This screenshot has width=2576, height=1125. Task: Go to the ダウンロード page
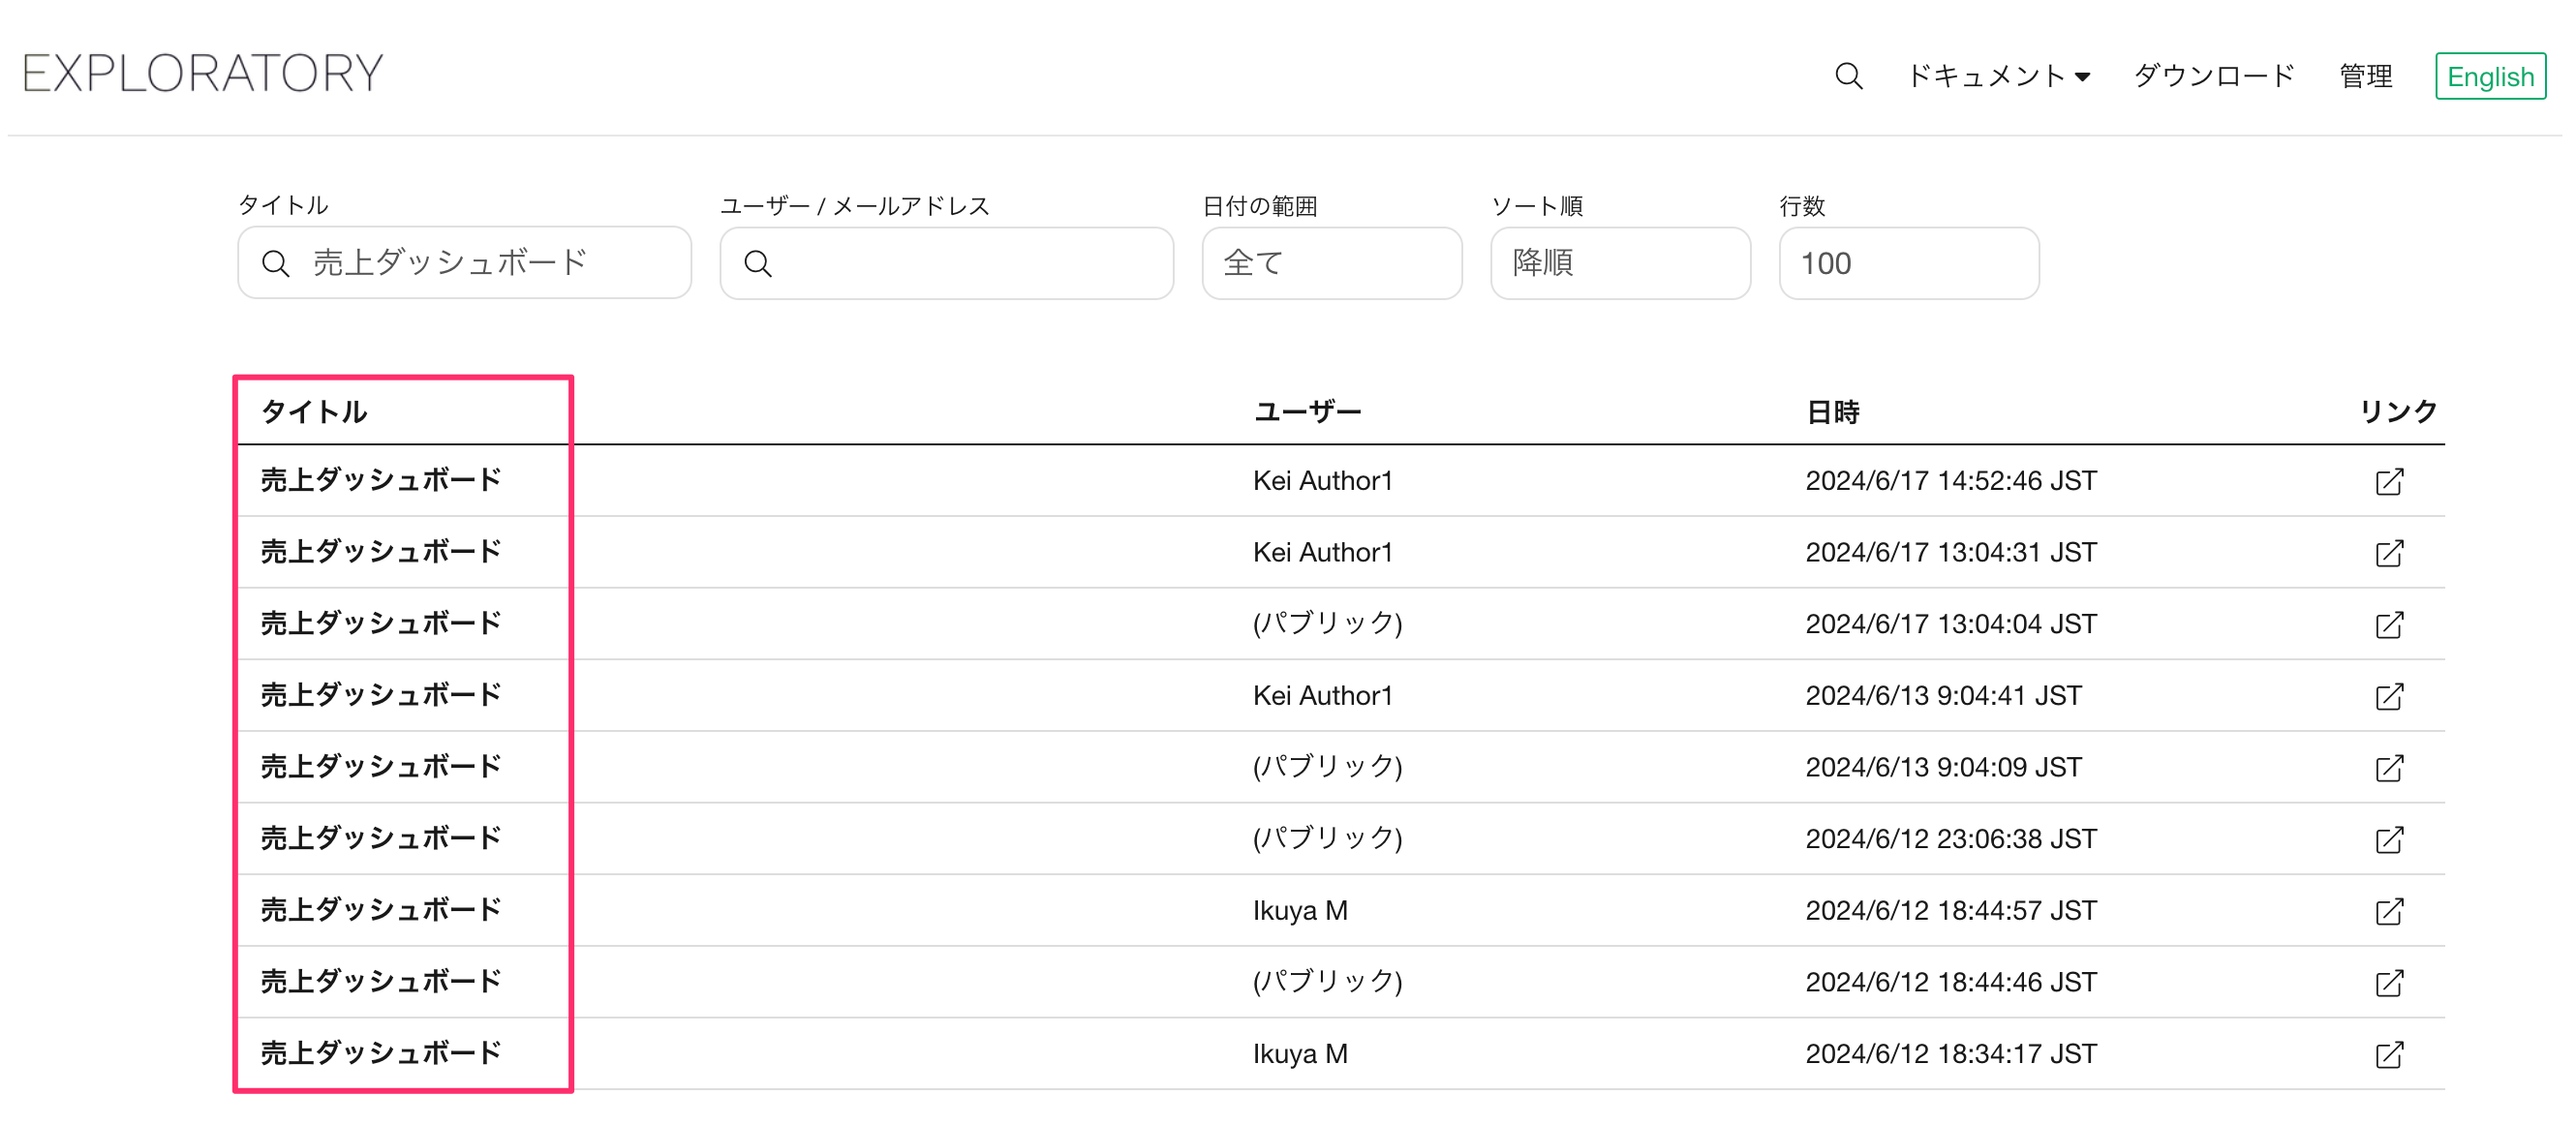click(2214, 76)
